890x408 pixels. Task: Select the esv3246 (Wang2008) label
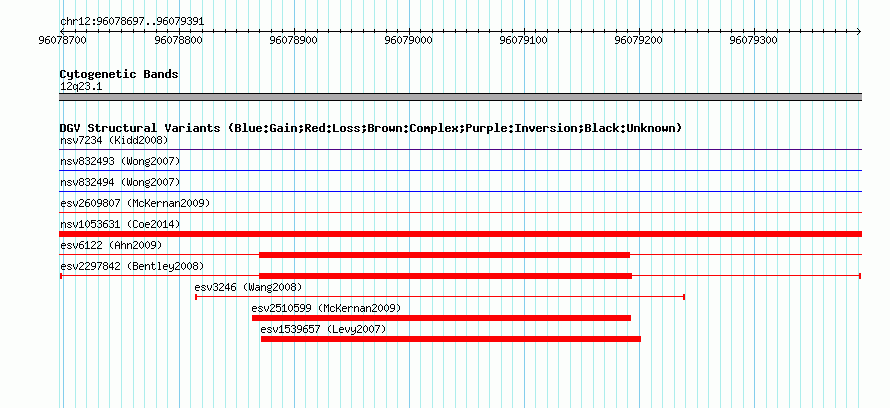(248, 287)
